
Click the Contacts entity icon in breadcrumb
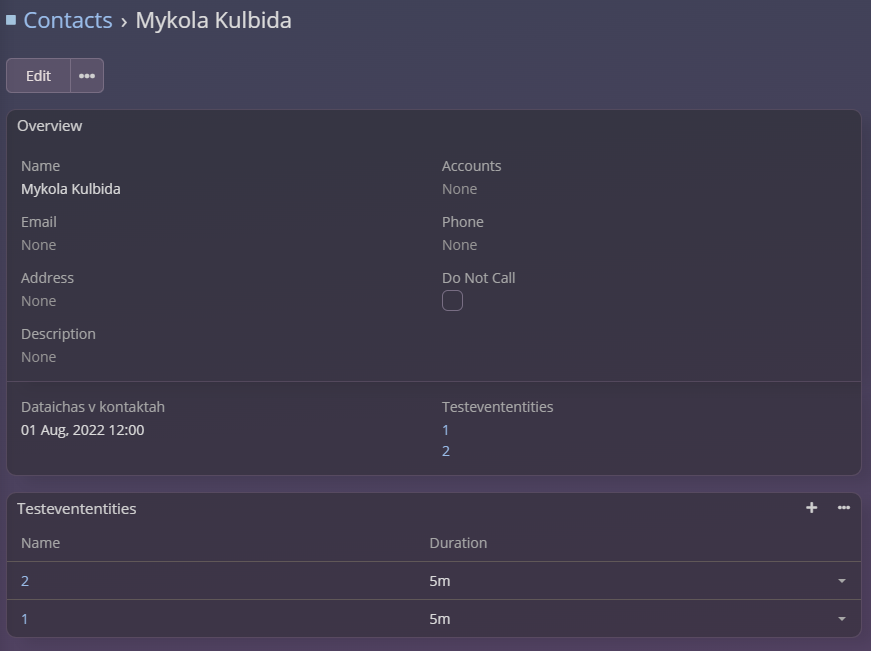point(11,20)
